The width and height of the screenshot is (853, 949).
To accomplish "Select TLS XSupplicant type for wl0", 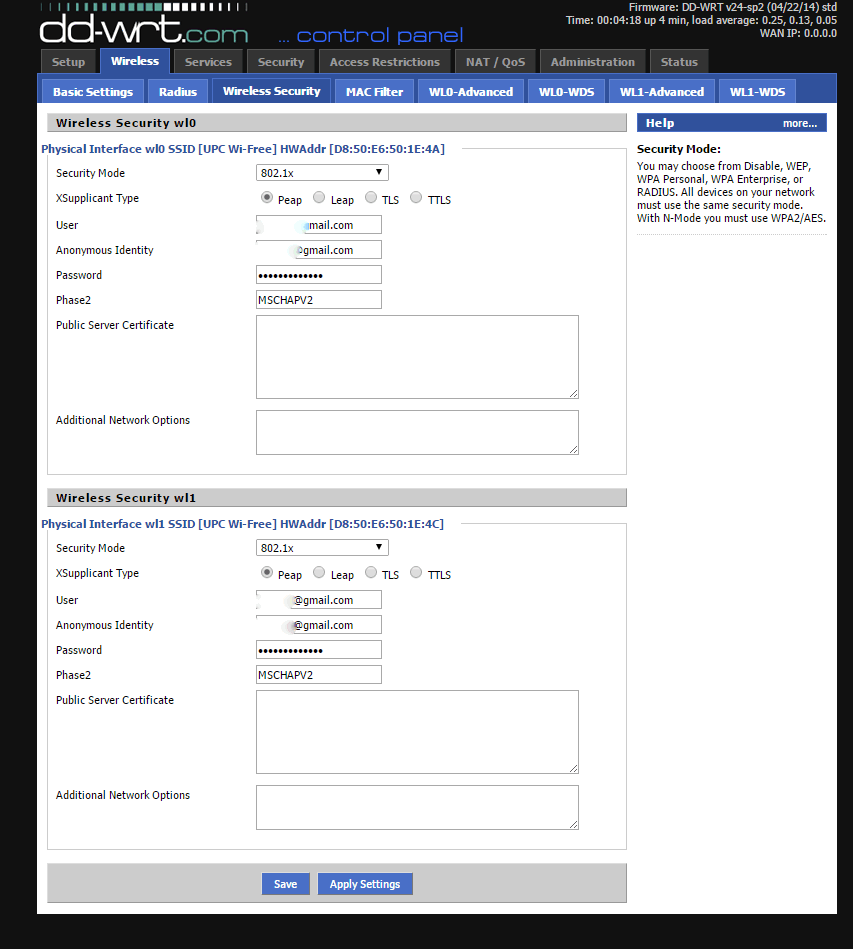I will pyautogui.click(x=371, y=198).
